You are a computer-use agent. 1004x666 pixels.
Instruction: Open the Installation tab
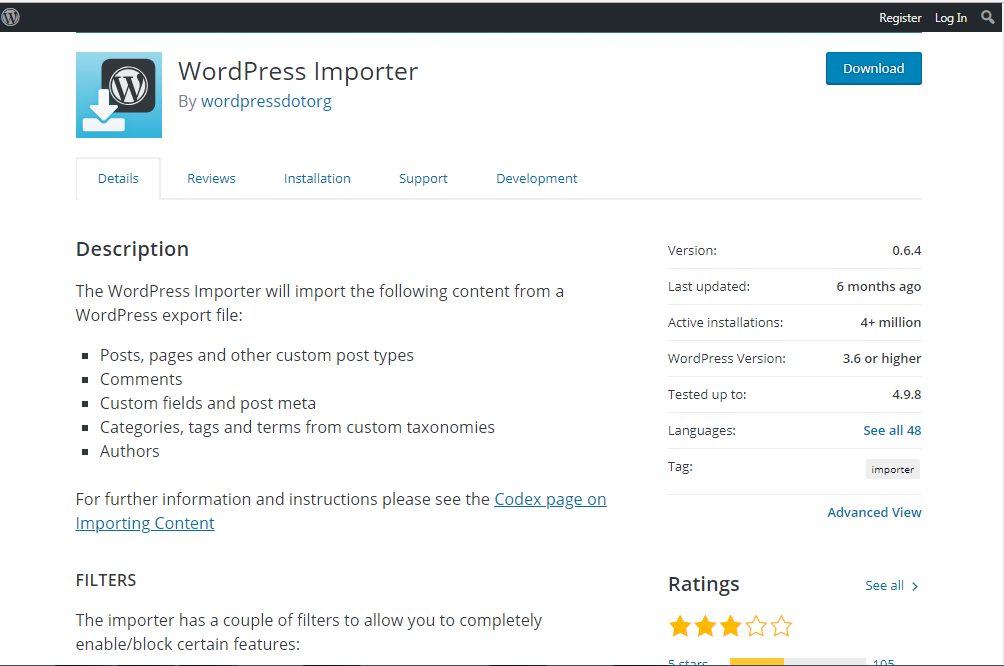[317, 179]
